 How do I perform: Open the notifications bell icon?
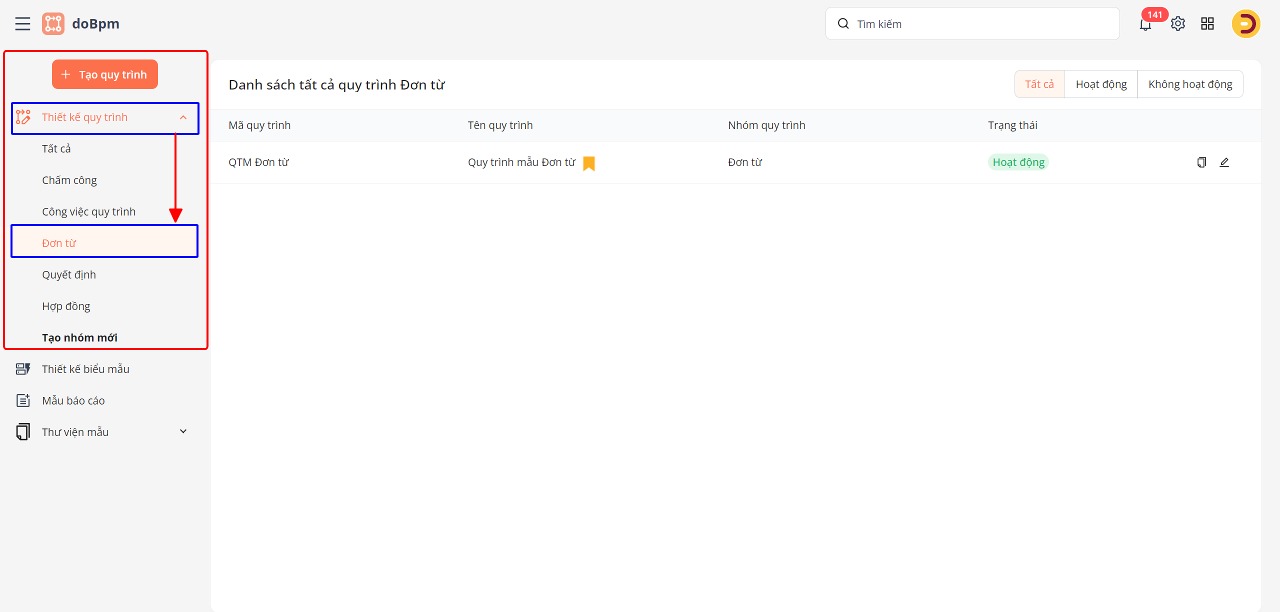click(1146, 25)
